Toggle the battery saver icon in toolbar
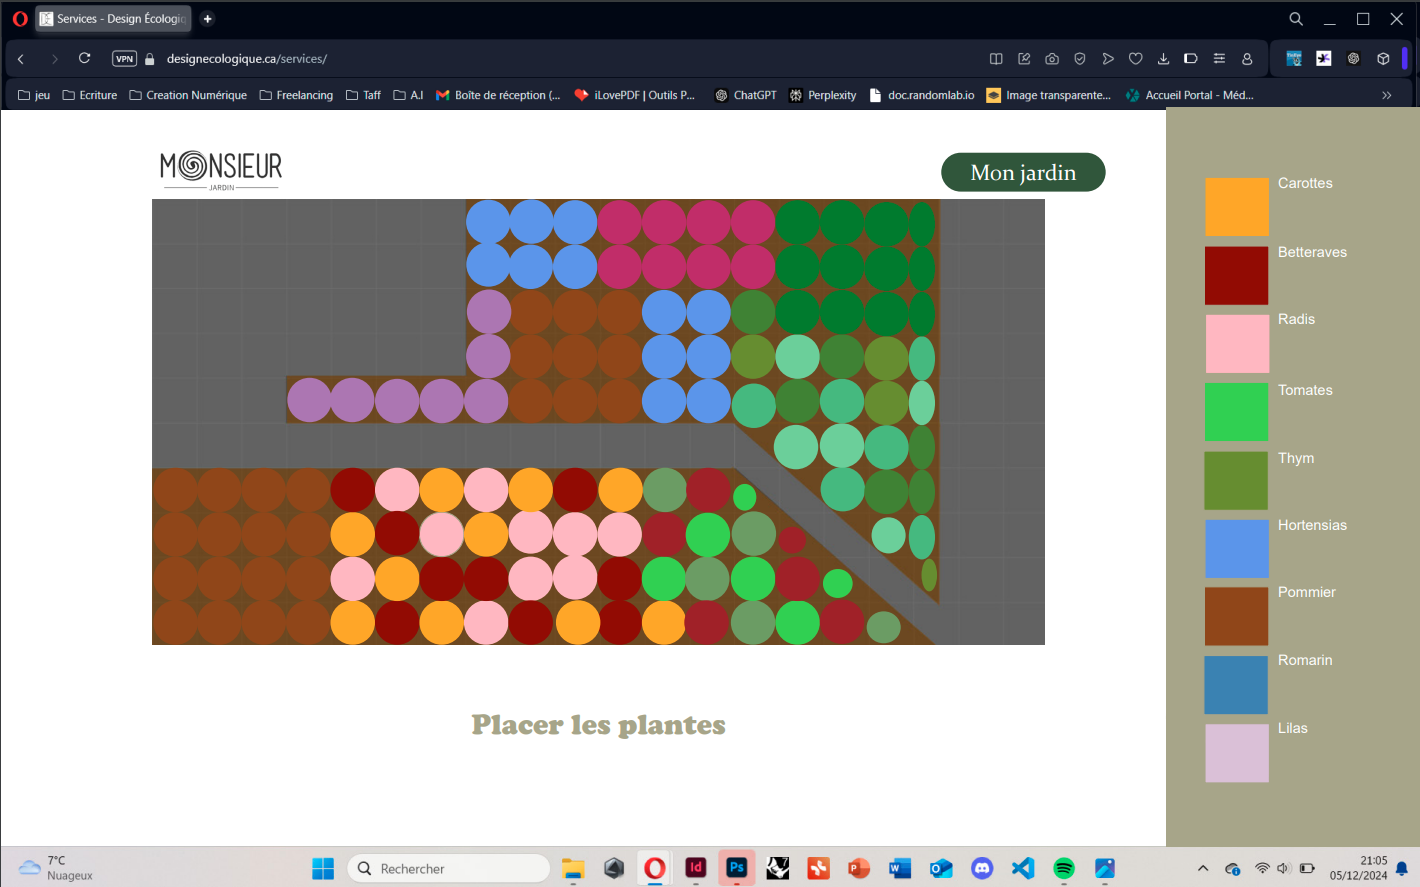Image resolution: width=1420 pixels, height=887 pixels. coord(1191,59)
